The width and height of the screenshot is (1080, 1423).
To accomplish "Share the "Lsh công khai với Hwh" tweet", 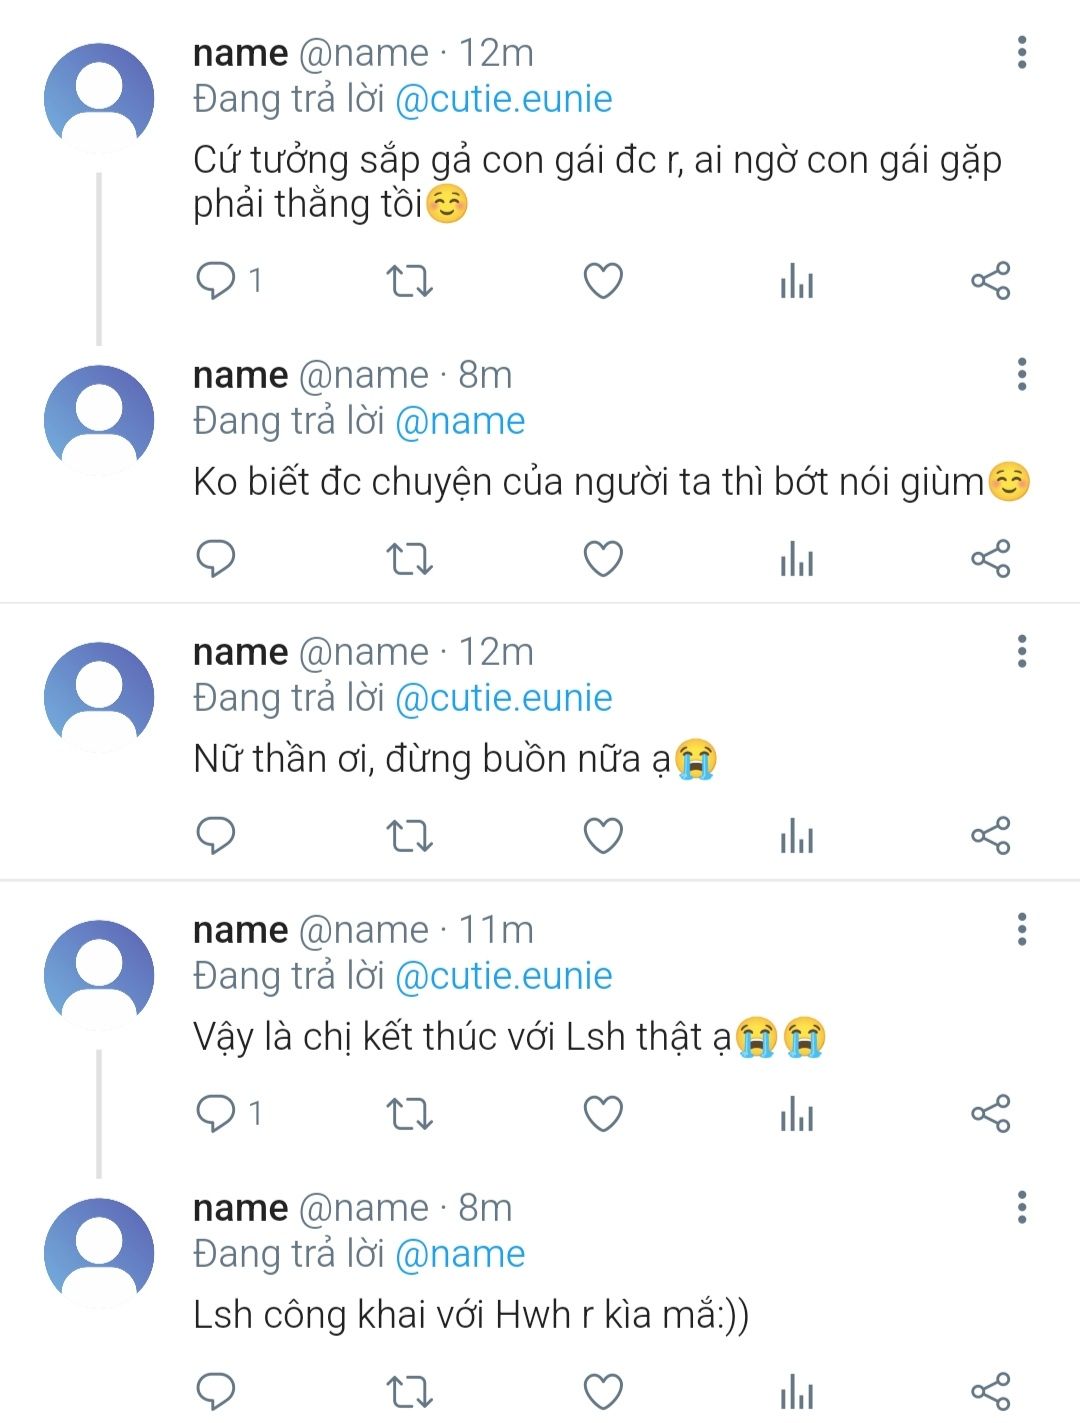I will [991, 1391].
